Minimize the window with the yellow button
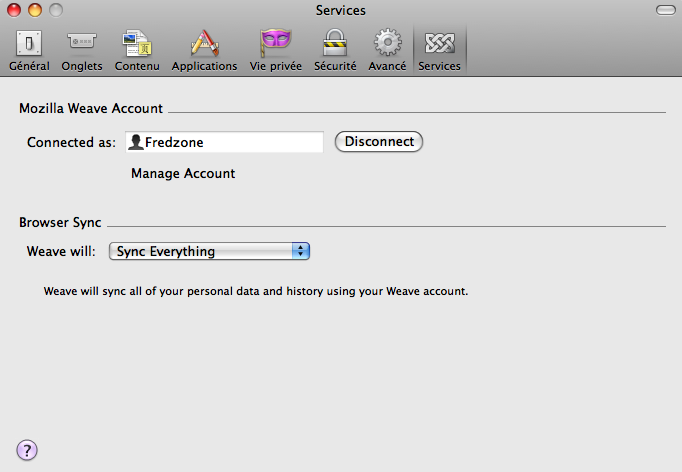The width and height of the screenshot is (682, 472). (x=35, y=10)
